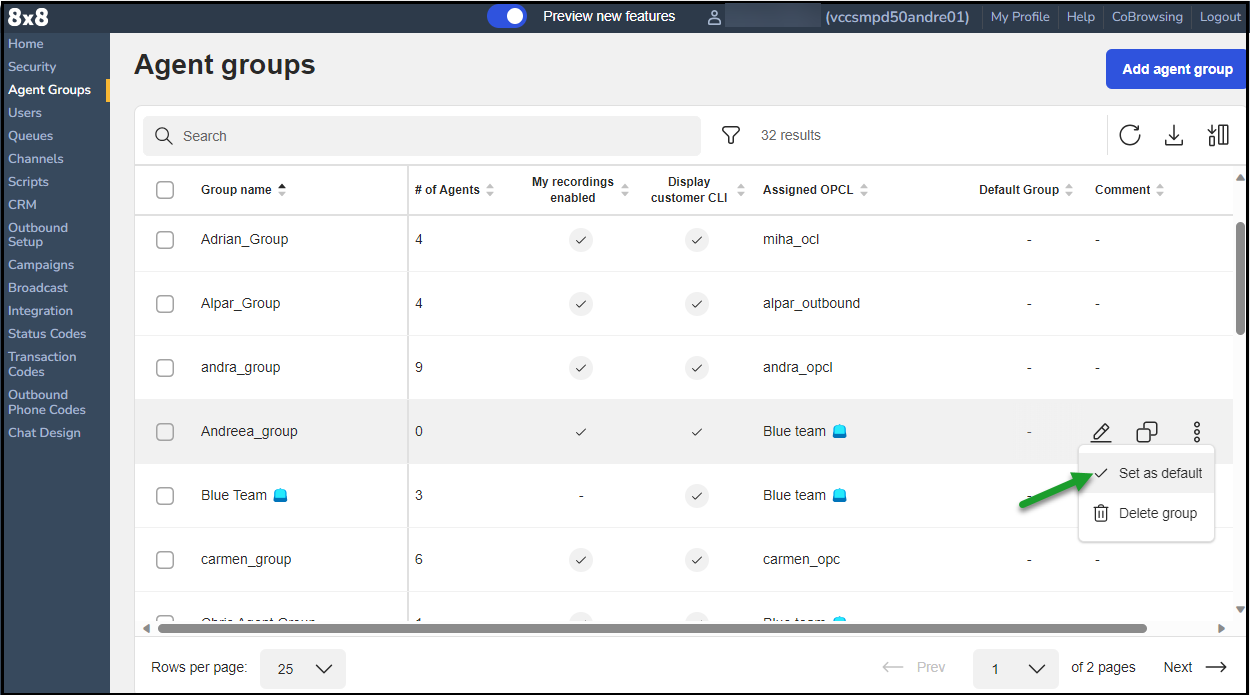The height and width of the screenshot is (695, 1250).
Task: Select the Alpar_Group row checkbox
Action: (x=165, y=304)
